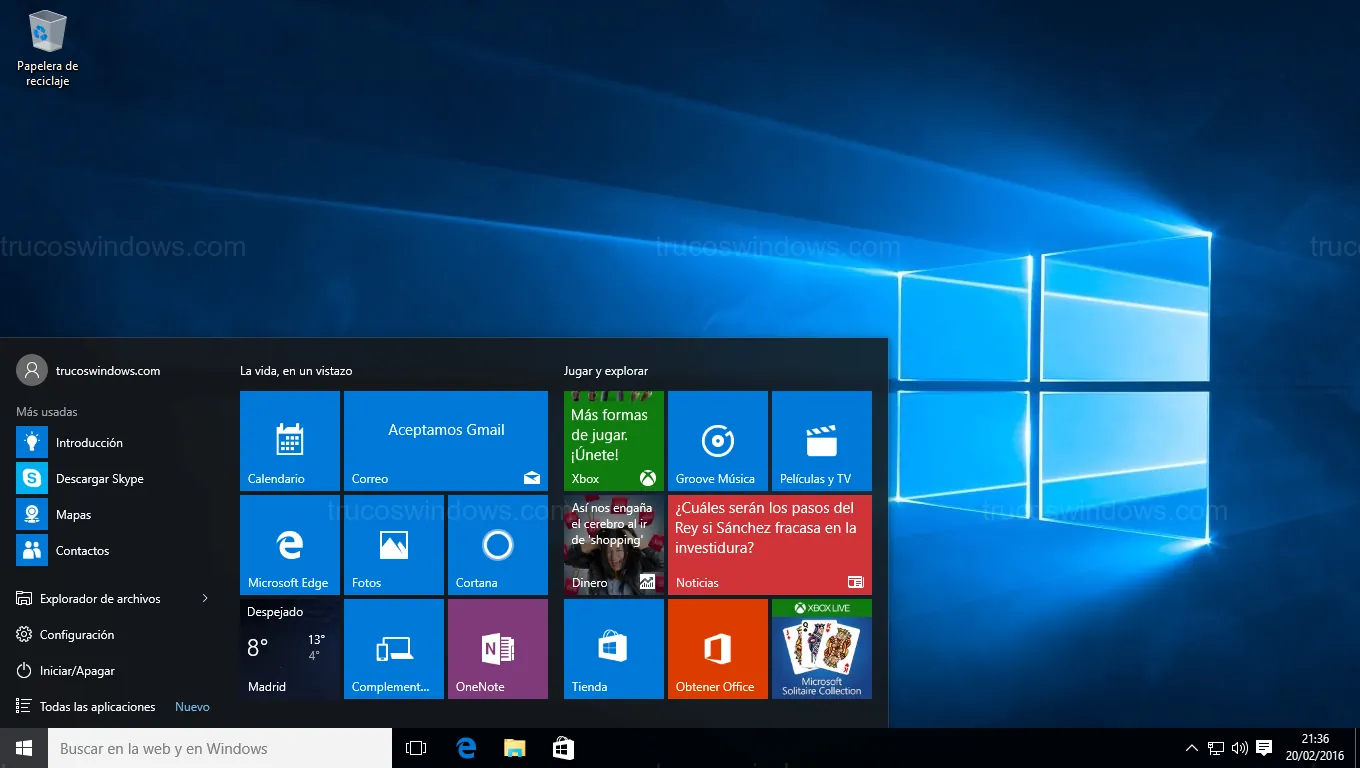The width and height of the screenshot is (1360, 768).
Task: Open the volume control in system tray
Action: 1240,748
